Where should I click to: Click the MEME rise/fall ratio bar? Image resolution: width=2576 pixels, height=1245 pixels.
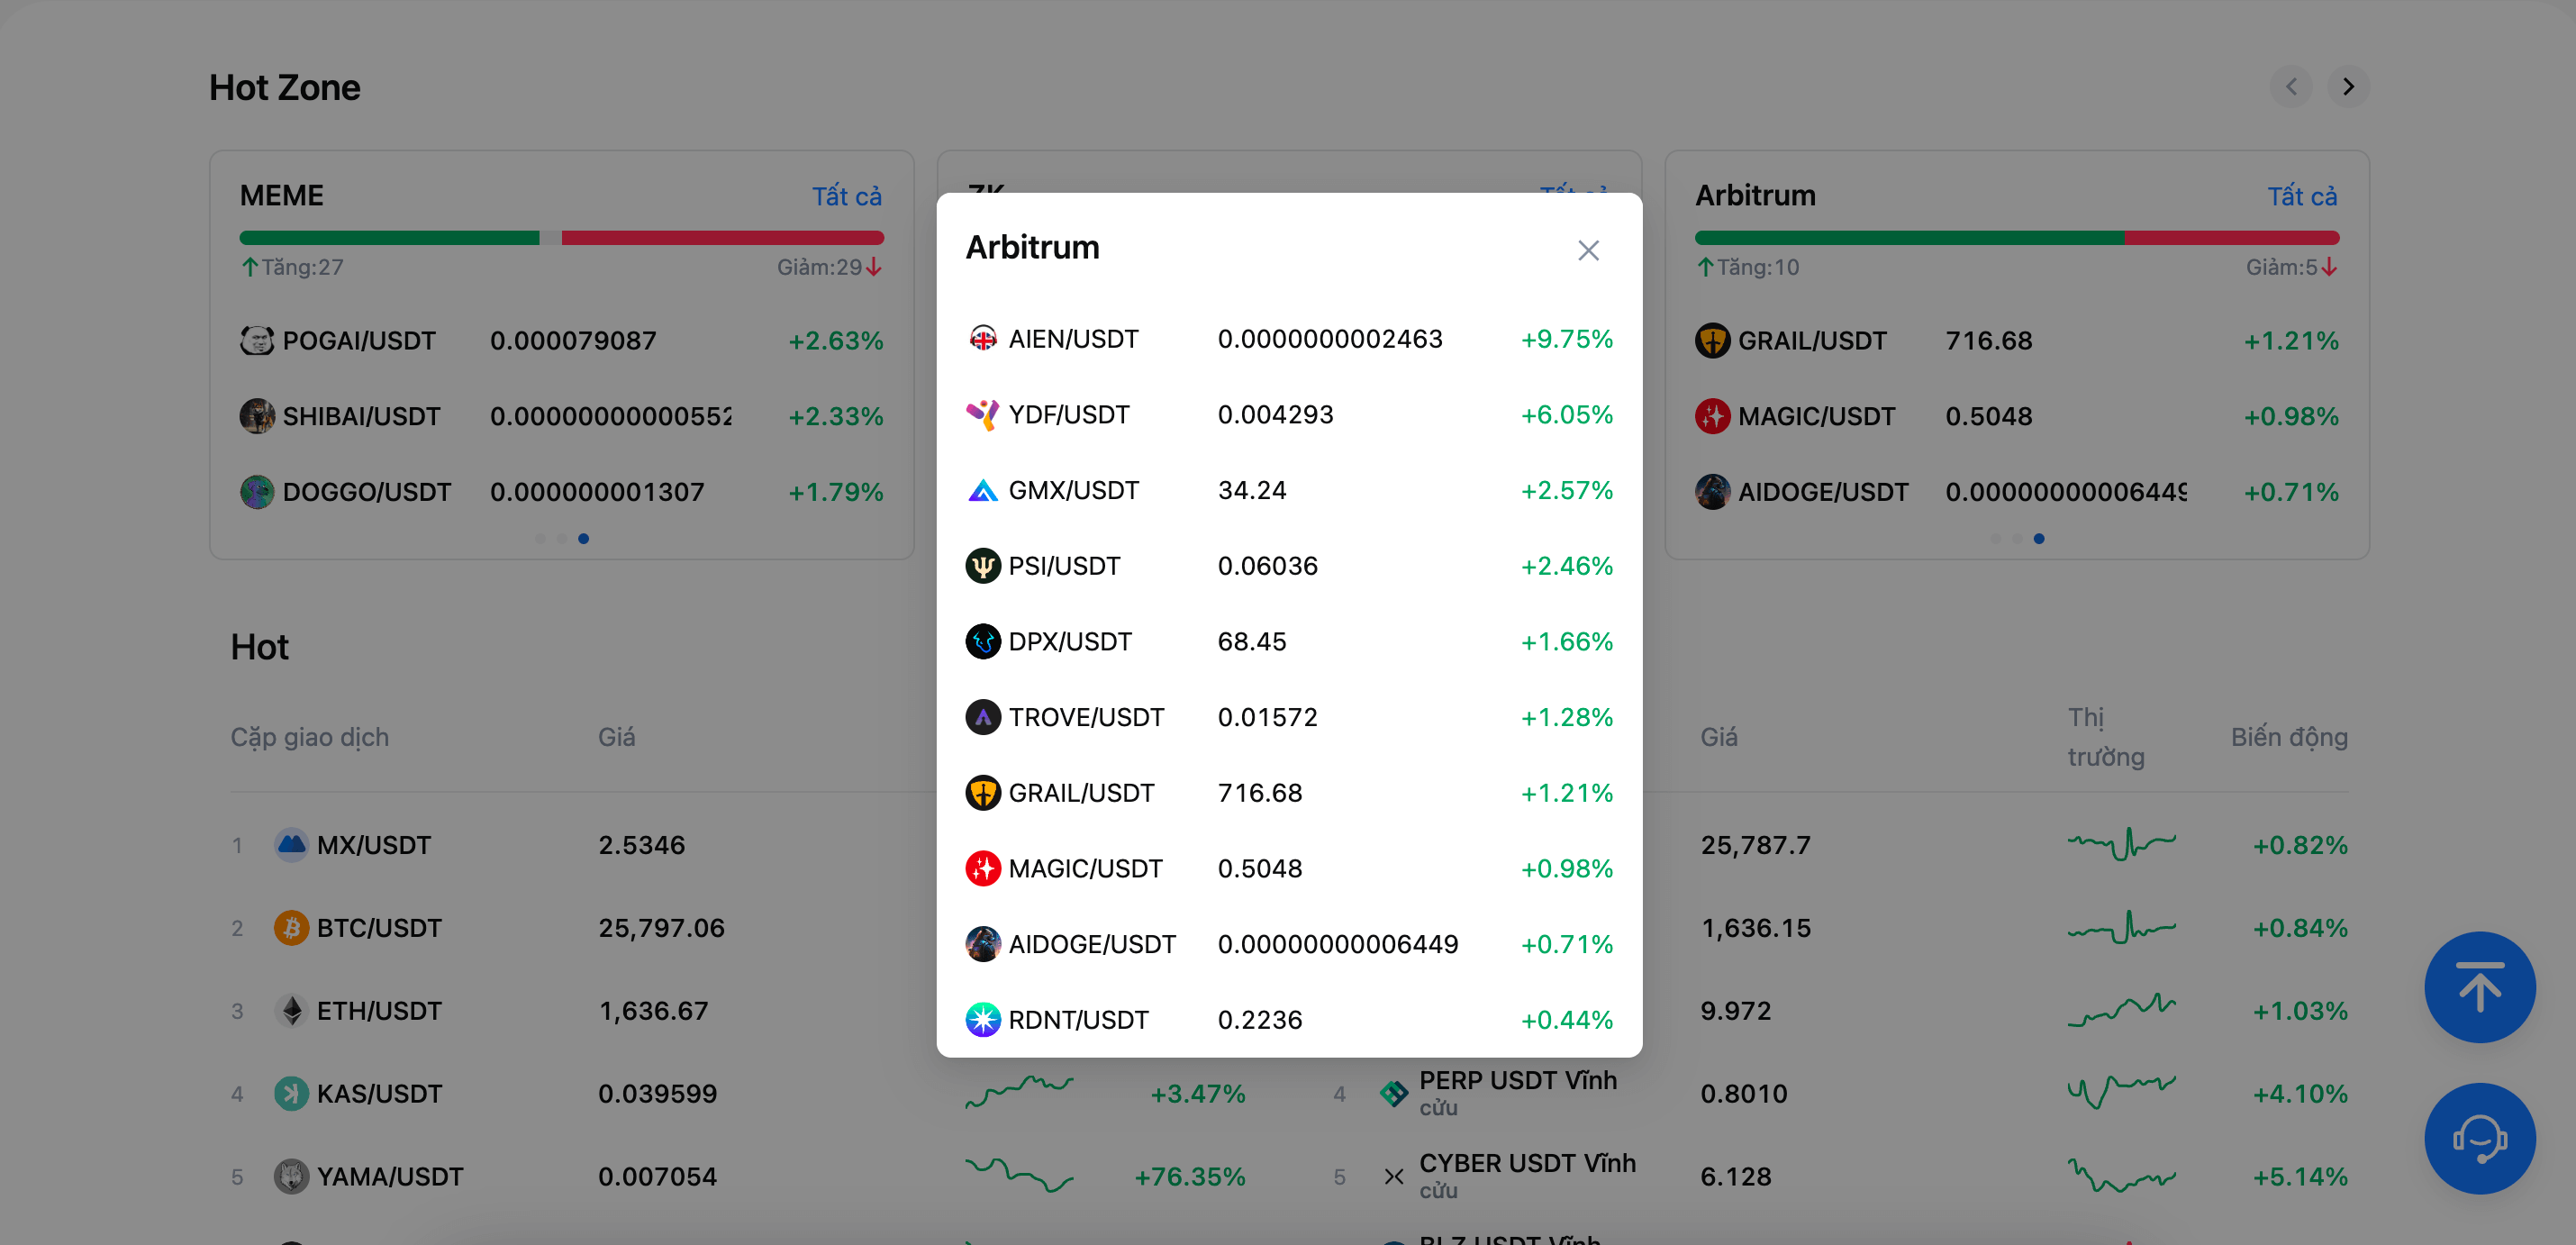tap(561, 238)
